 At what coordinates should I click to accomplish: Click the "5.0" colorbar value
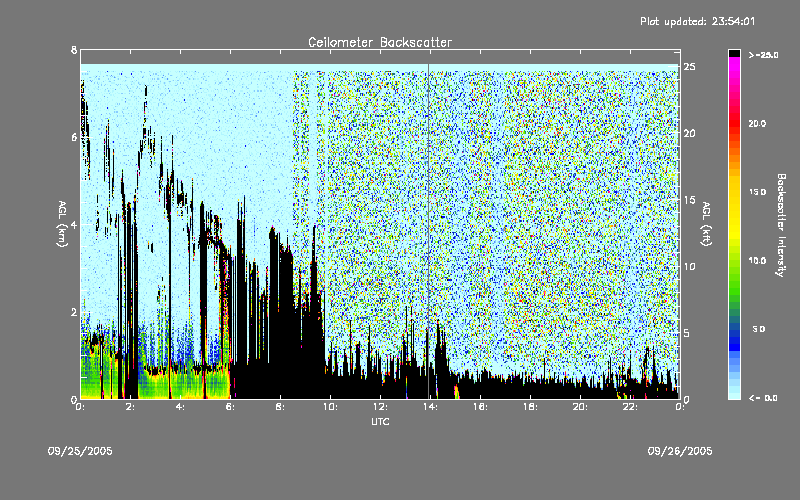pos(759,329)
